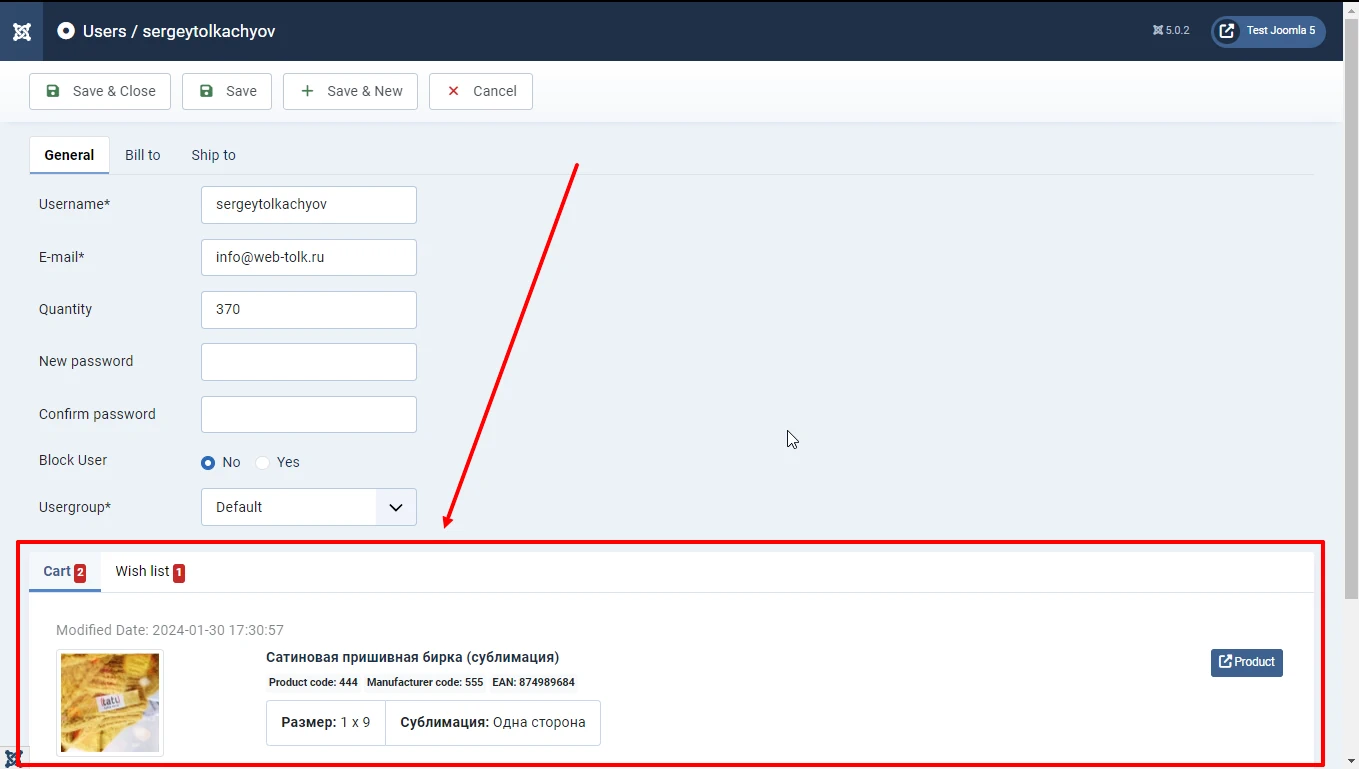1359x769 pixels.
Task: Click the Save button
Action: pos(227,91)
